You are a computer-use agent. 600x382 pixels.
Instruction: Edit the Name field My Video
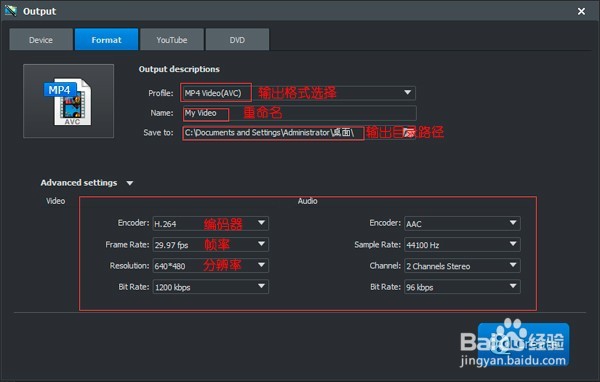(x=300, y=113)
